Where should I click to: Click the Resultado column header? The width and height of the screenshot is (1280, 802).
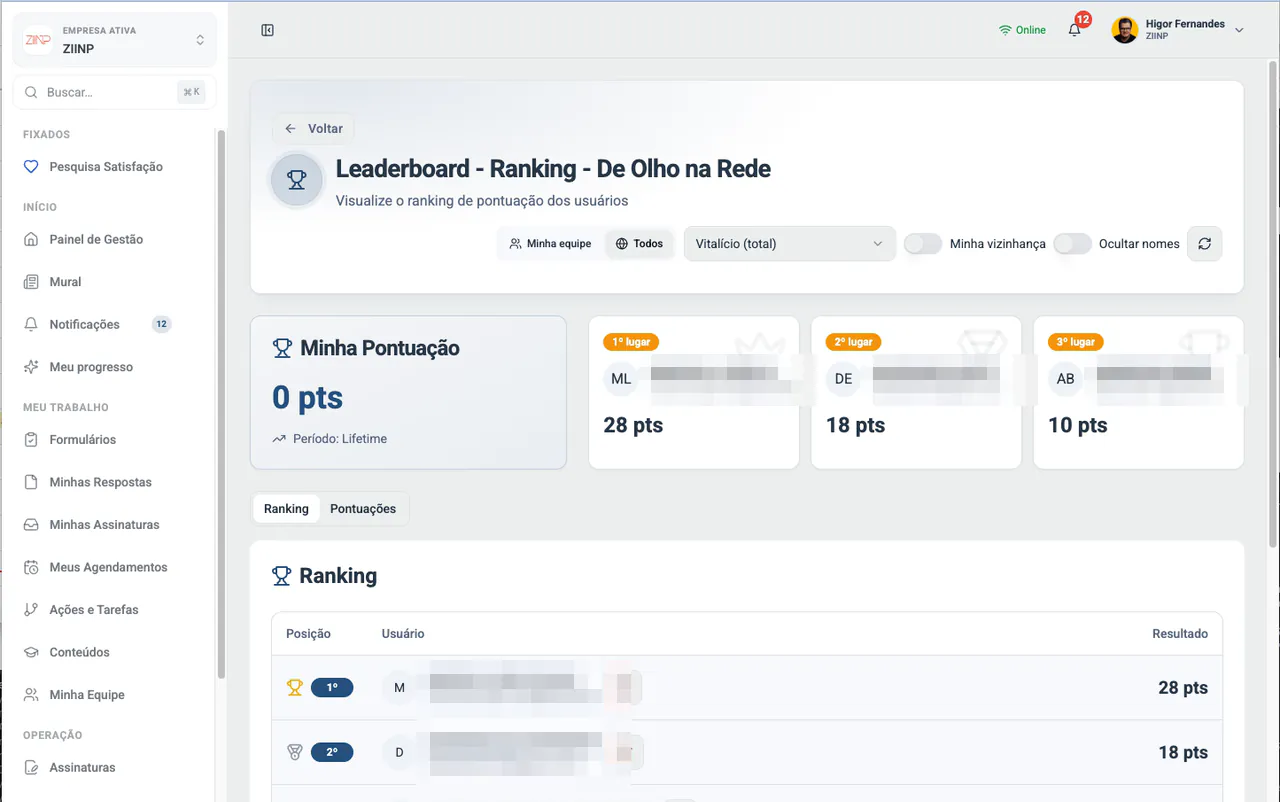pyautogui.click(x=1180, y=633)
